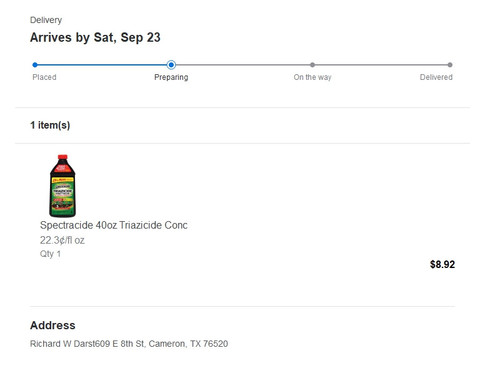Select the Delivered status label
Viewport: 500px width, 391px height.
(x=436, y=77)
